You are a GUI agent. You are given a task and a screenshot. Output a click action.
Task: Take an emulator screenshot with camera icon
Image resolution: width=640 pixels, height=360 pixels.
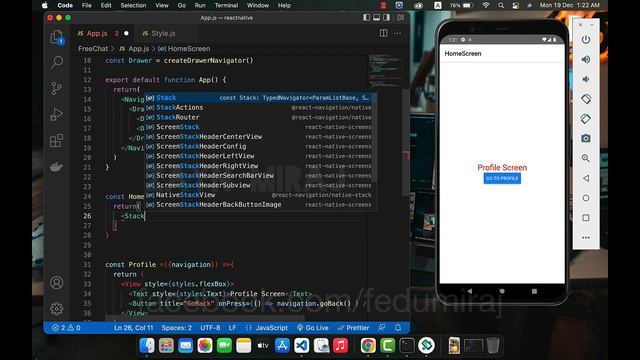coord(585,138)
